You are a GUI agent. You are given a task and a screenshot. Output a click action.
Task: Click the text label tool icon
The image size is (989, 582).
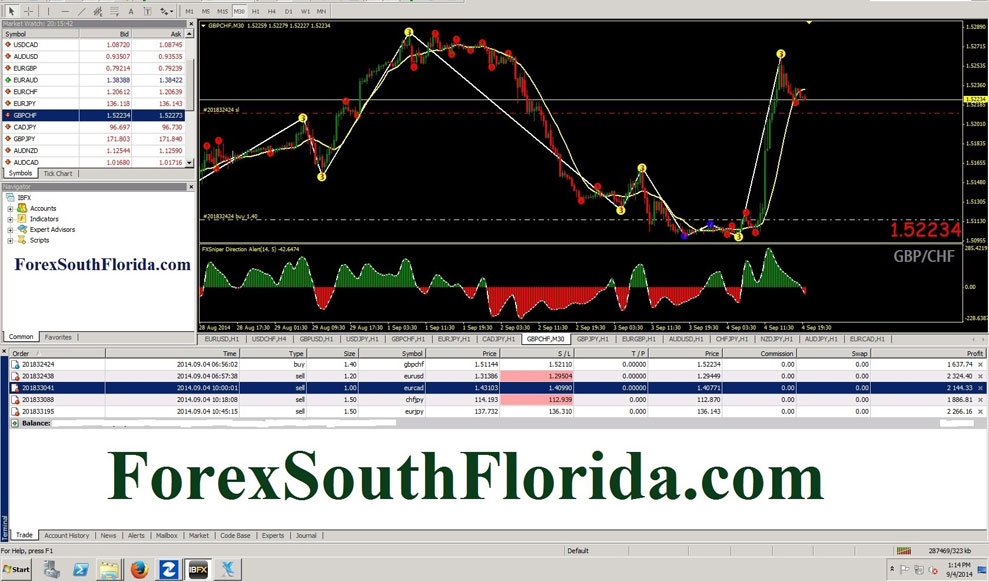(147, 11)
